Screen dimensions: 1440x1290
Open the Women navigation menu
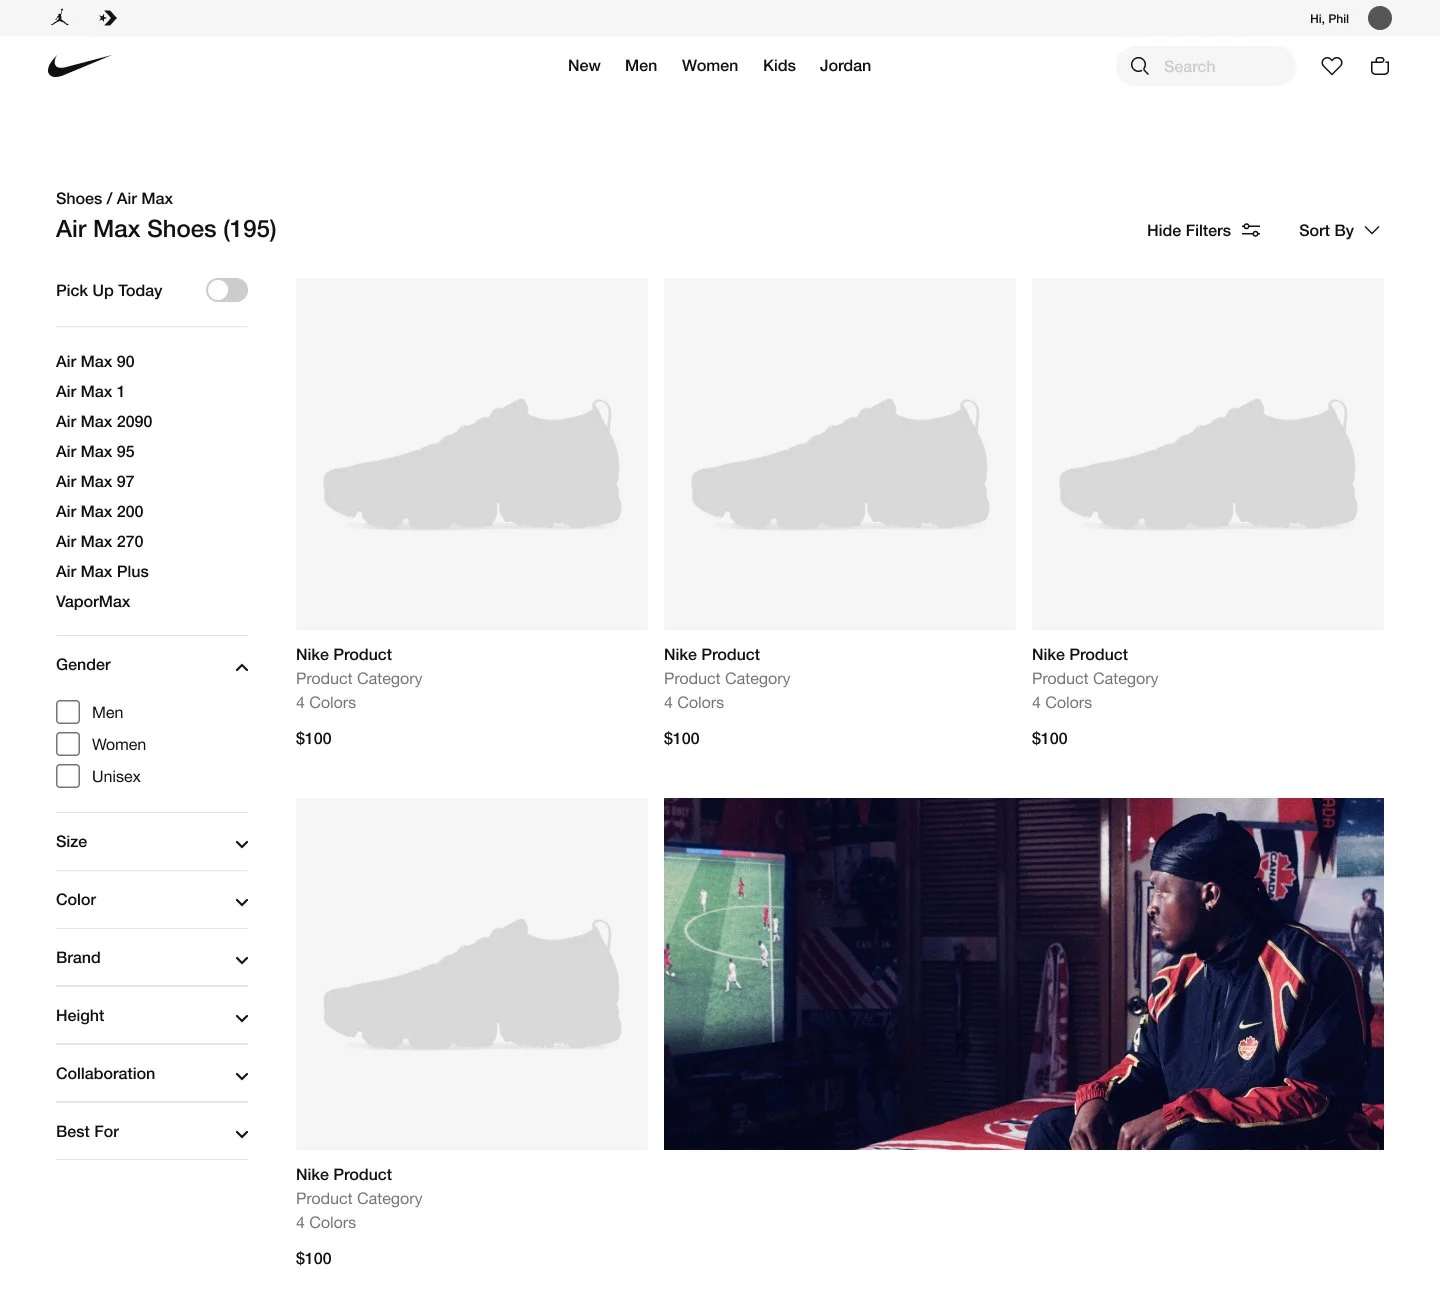click(710, 66)
